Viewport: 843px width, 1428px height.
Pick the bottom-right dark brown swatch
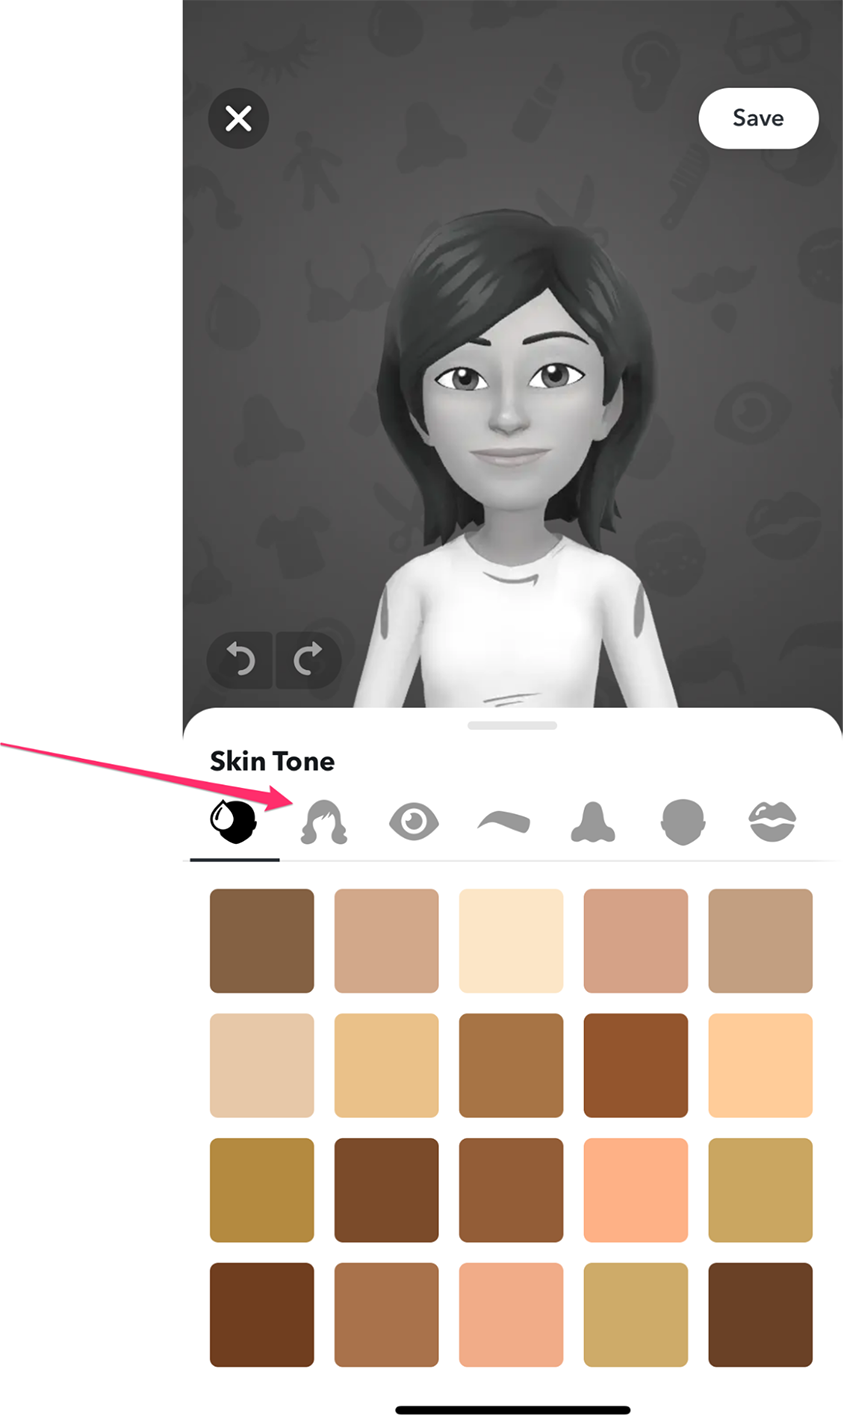click(760, 1314)
